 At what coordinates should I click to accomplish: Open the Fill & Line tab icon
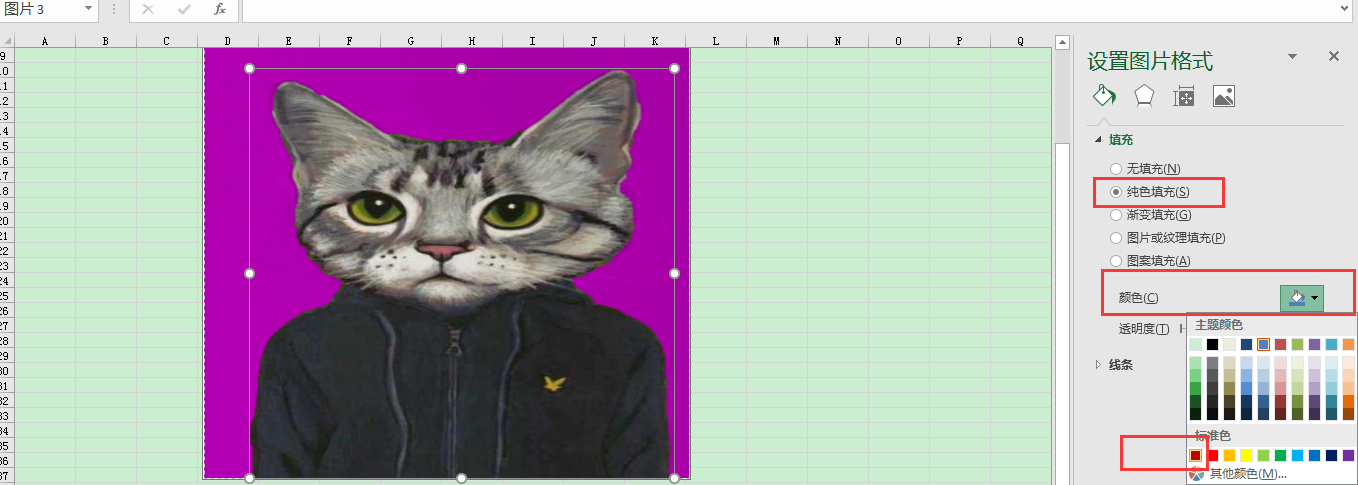pos(1104,96)
